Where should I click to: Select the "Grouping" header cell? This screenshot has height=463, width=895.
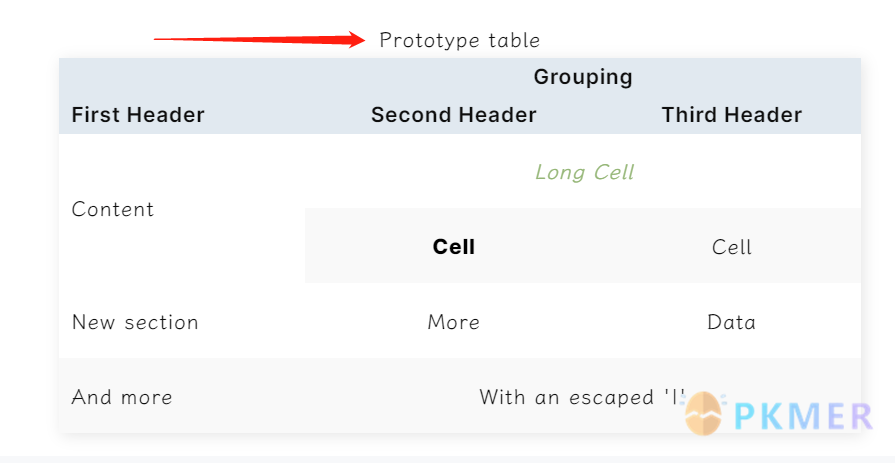click(583, 77)
